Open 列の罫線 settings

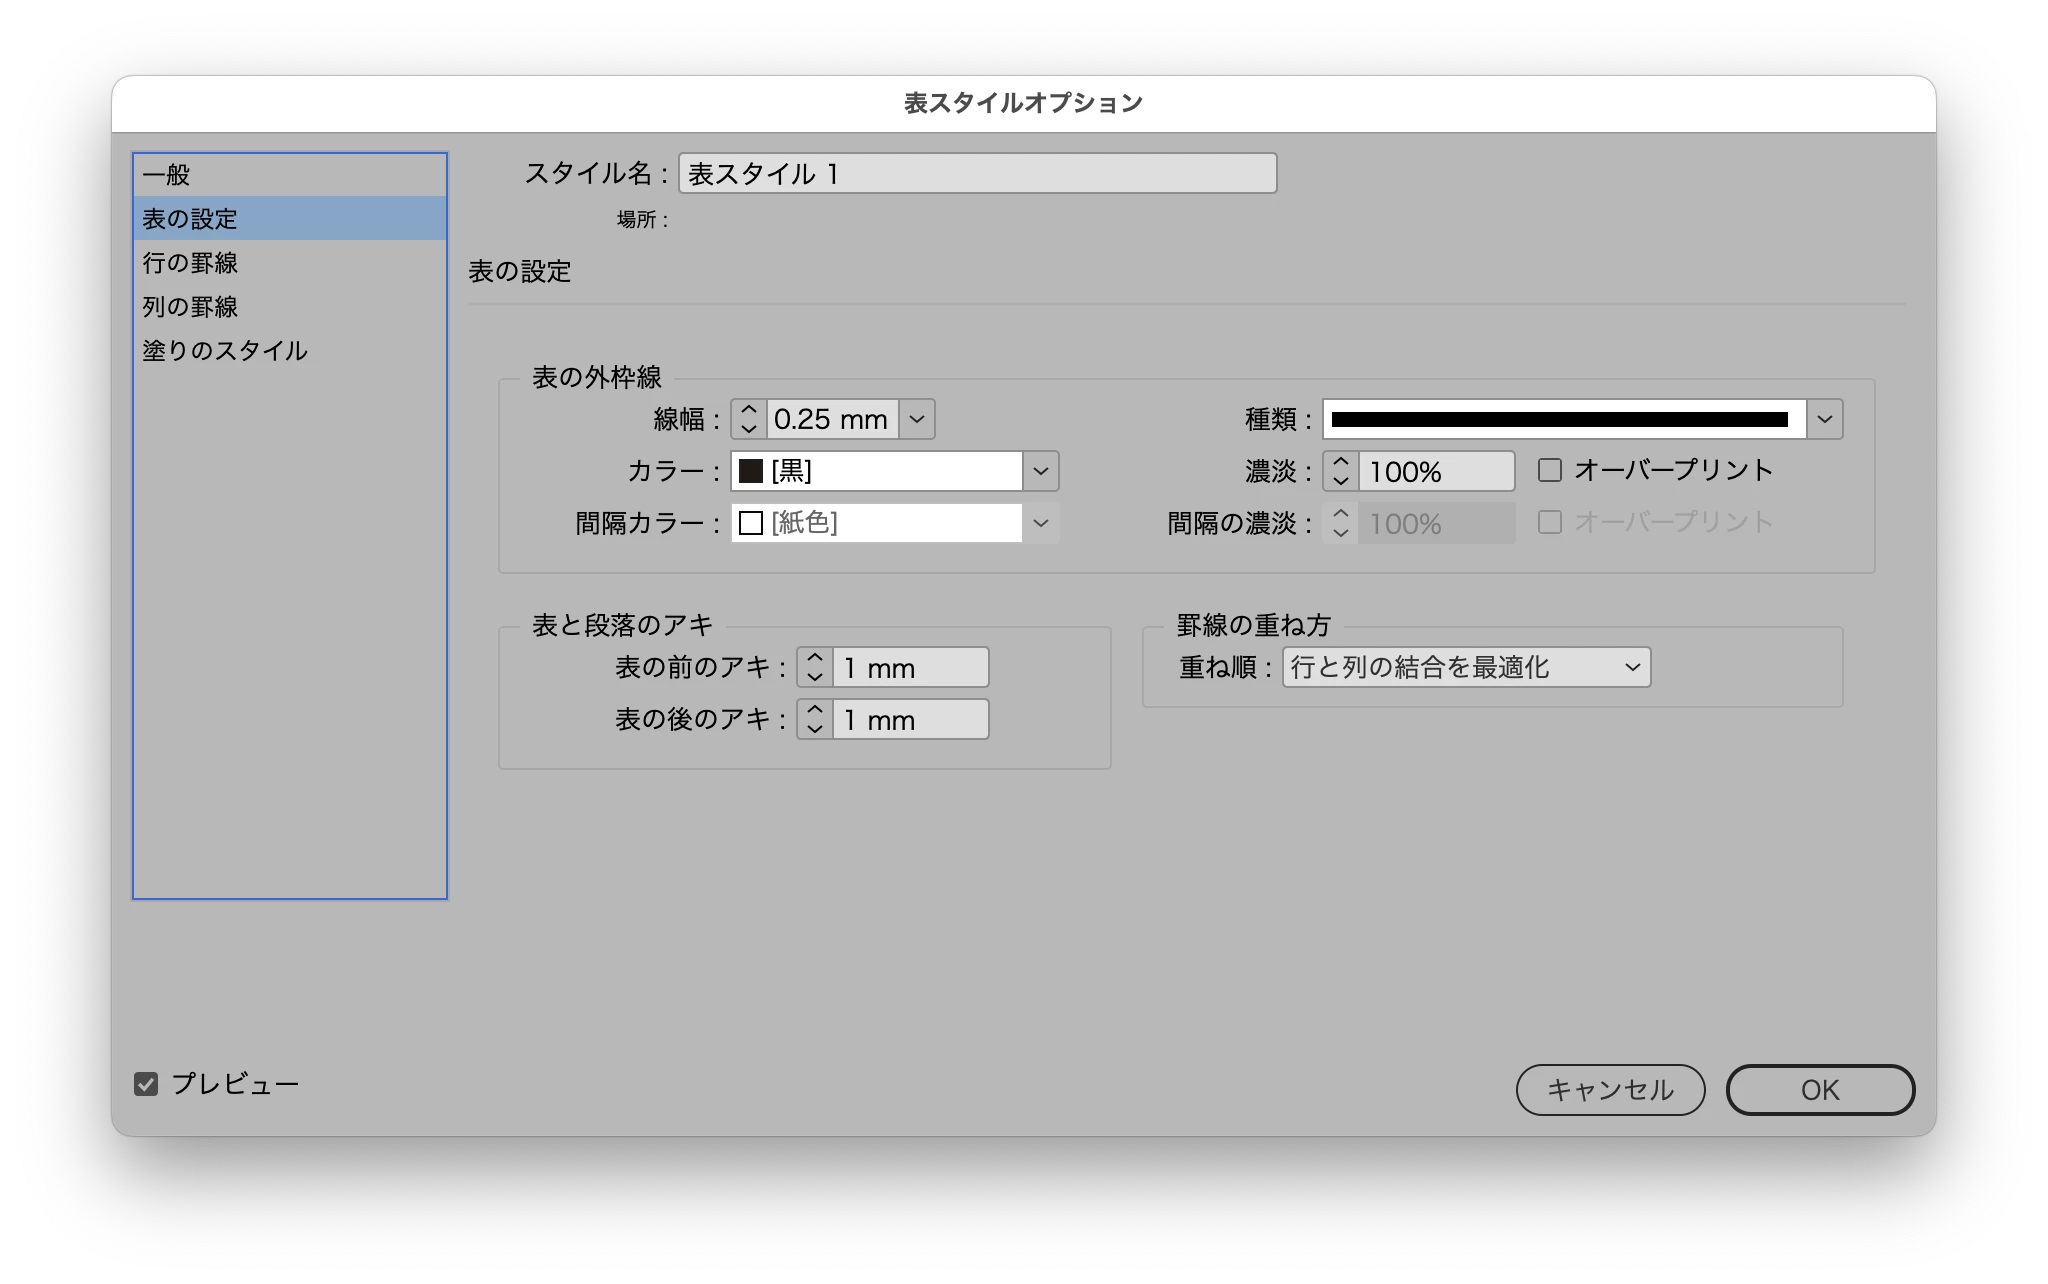pos(190,307)
